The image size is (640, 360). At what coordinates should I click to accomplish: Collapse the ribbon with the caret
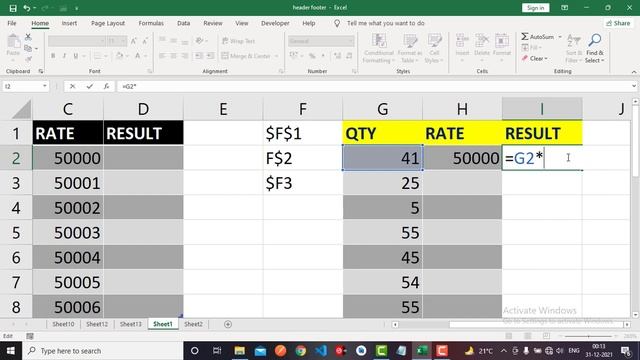(x=634, y=72)
